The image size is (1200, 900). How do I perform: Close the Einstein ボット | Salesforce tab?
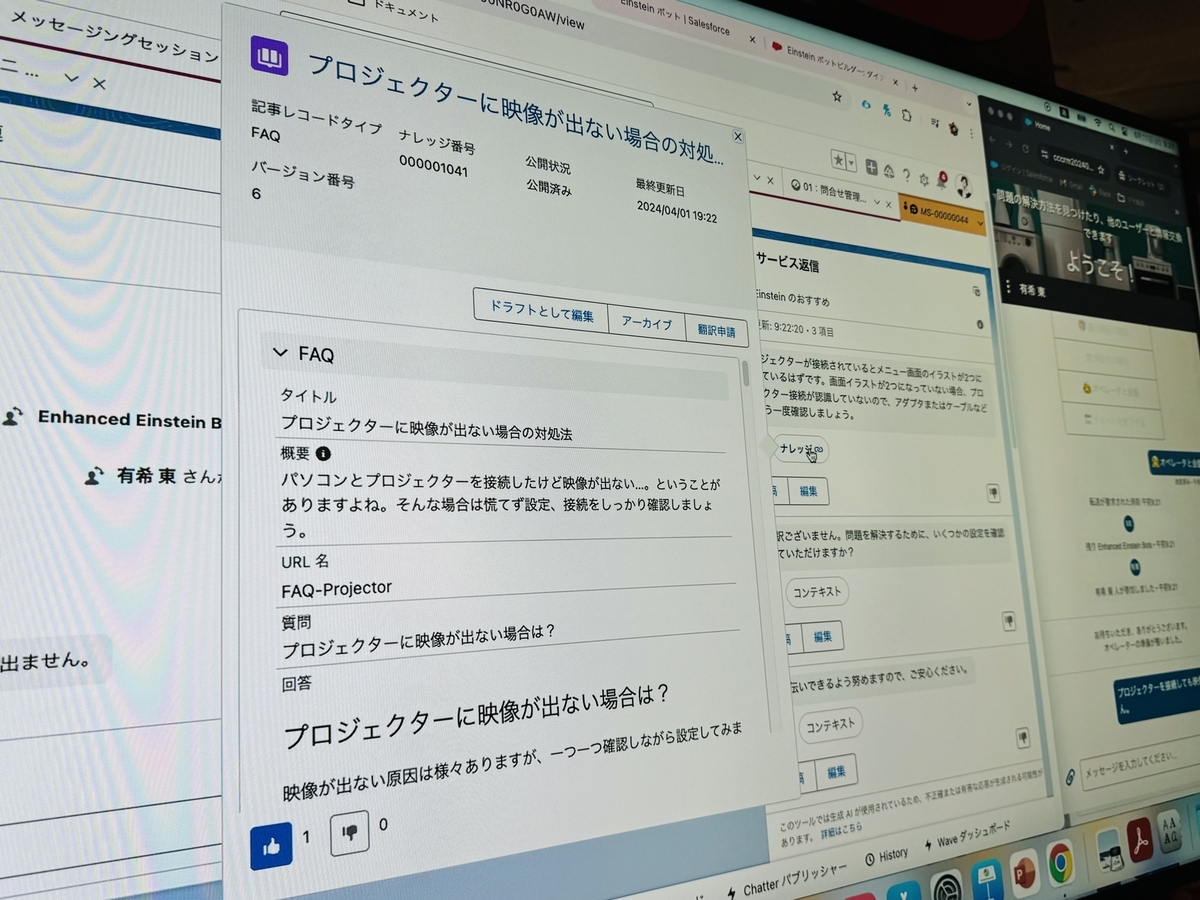(x=752, y=41)
